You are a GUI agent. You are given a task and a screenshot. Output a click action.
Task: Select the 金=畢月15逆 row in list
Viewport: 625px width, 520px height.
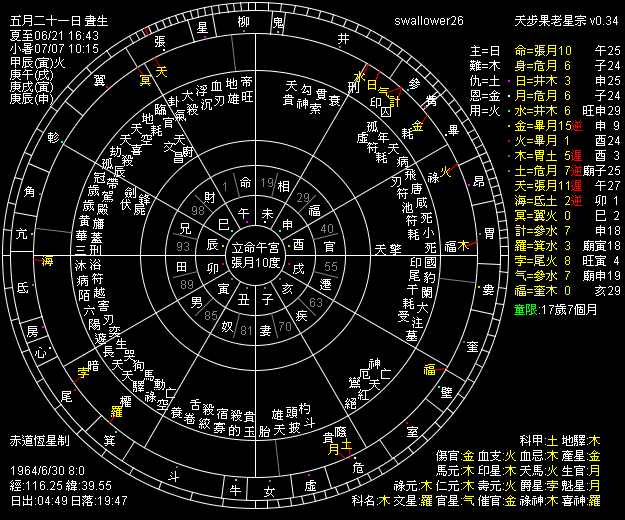coord(542,127)
